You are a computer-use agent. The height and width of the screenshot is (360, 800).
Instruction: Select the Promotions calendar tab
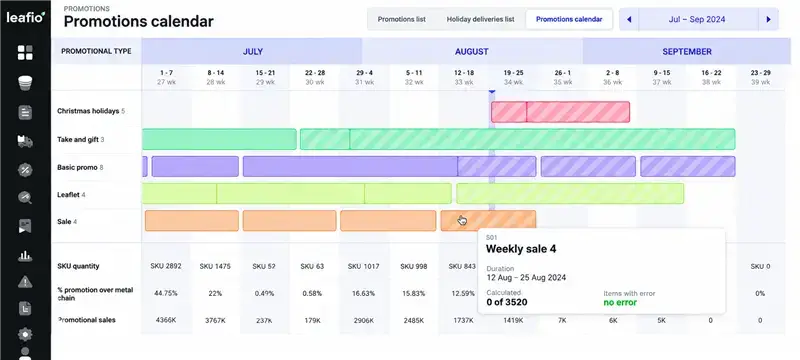pyautogui.click(x=569, y=19)
